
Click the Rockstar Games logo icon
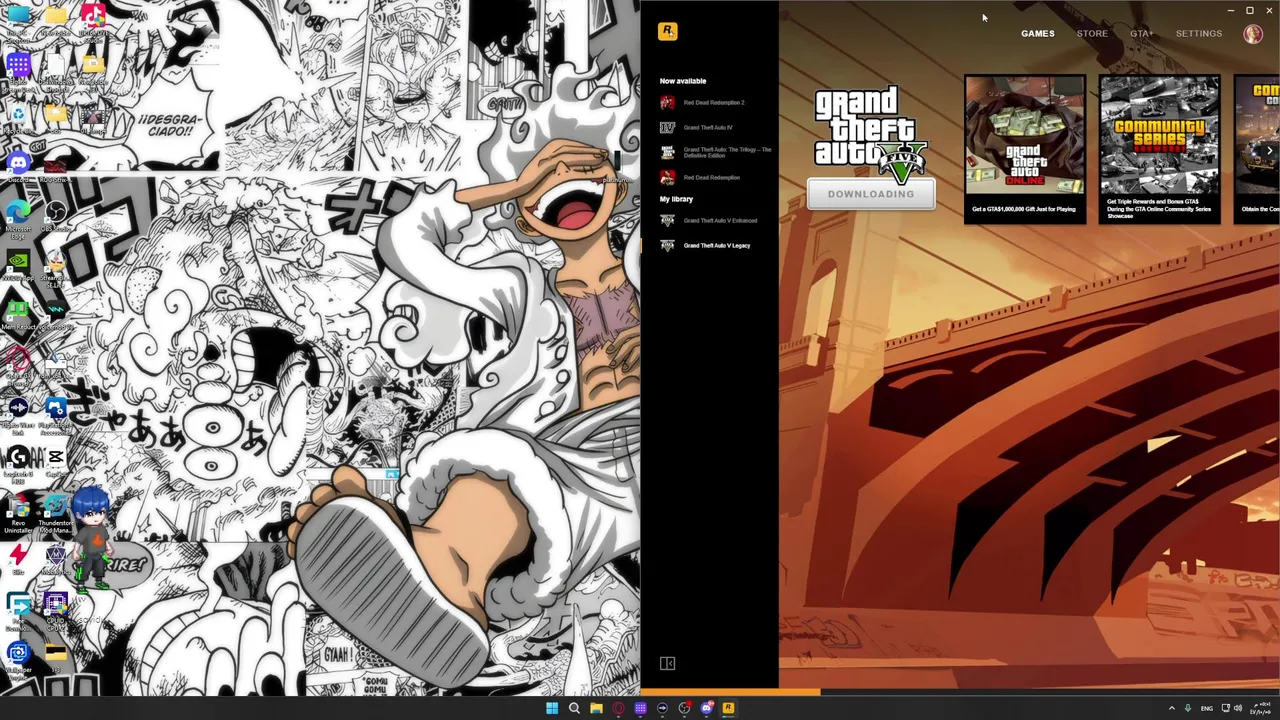click(x=668, y=31)
